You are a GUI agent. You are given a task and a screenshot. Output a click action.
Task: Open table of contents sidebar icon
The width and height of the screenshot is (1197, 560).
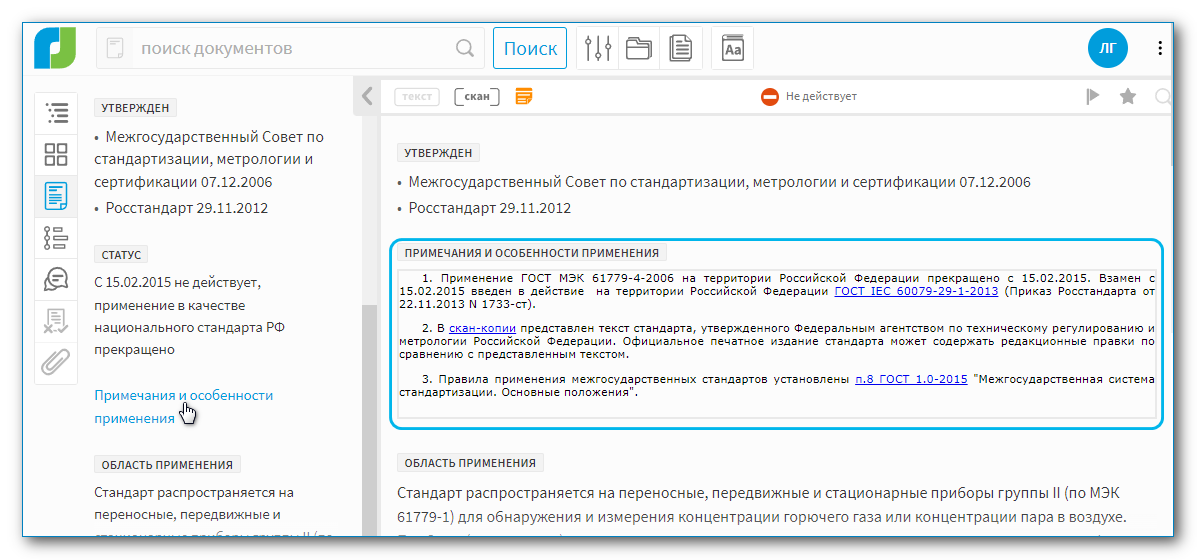(56, 113)
